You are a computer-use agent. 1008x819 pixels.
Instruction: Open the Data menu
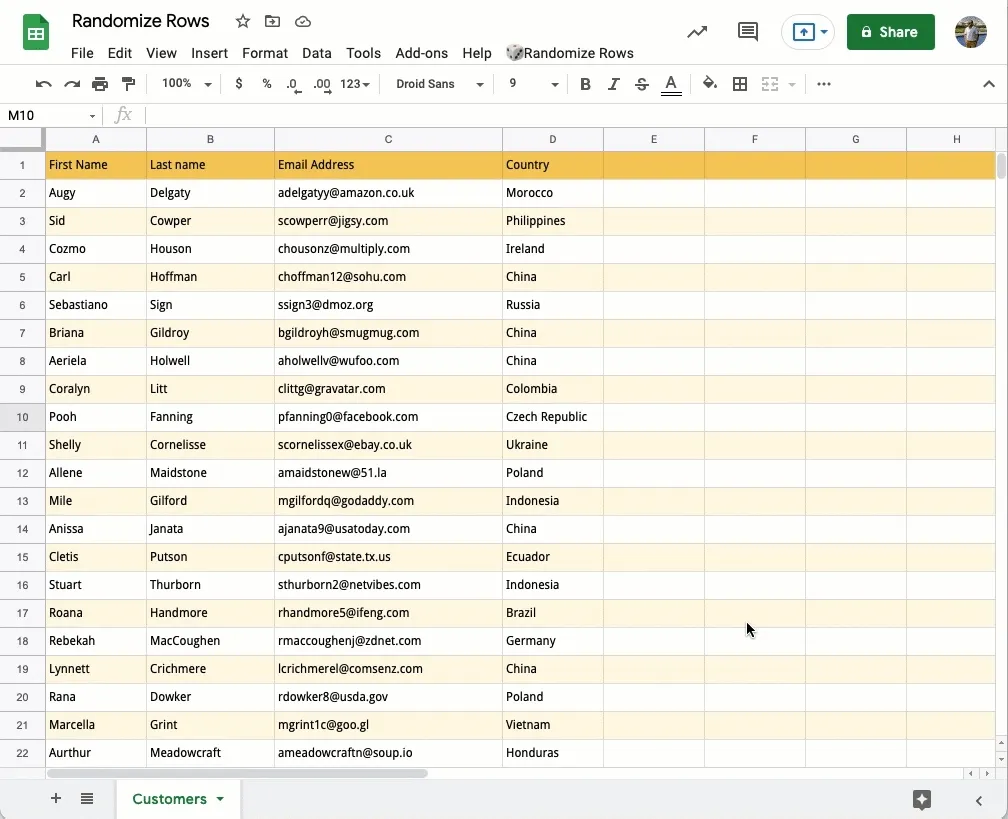tap(317, 53)
